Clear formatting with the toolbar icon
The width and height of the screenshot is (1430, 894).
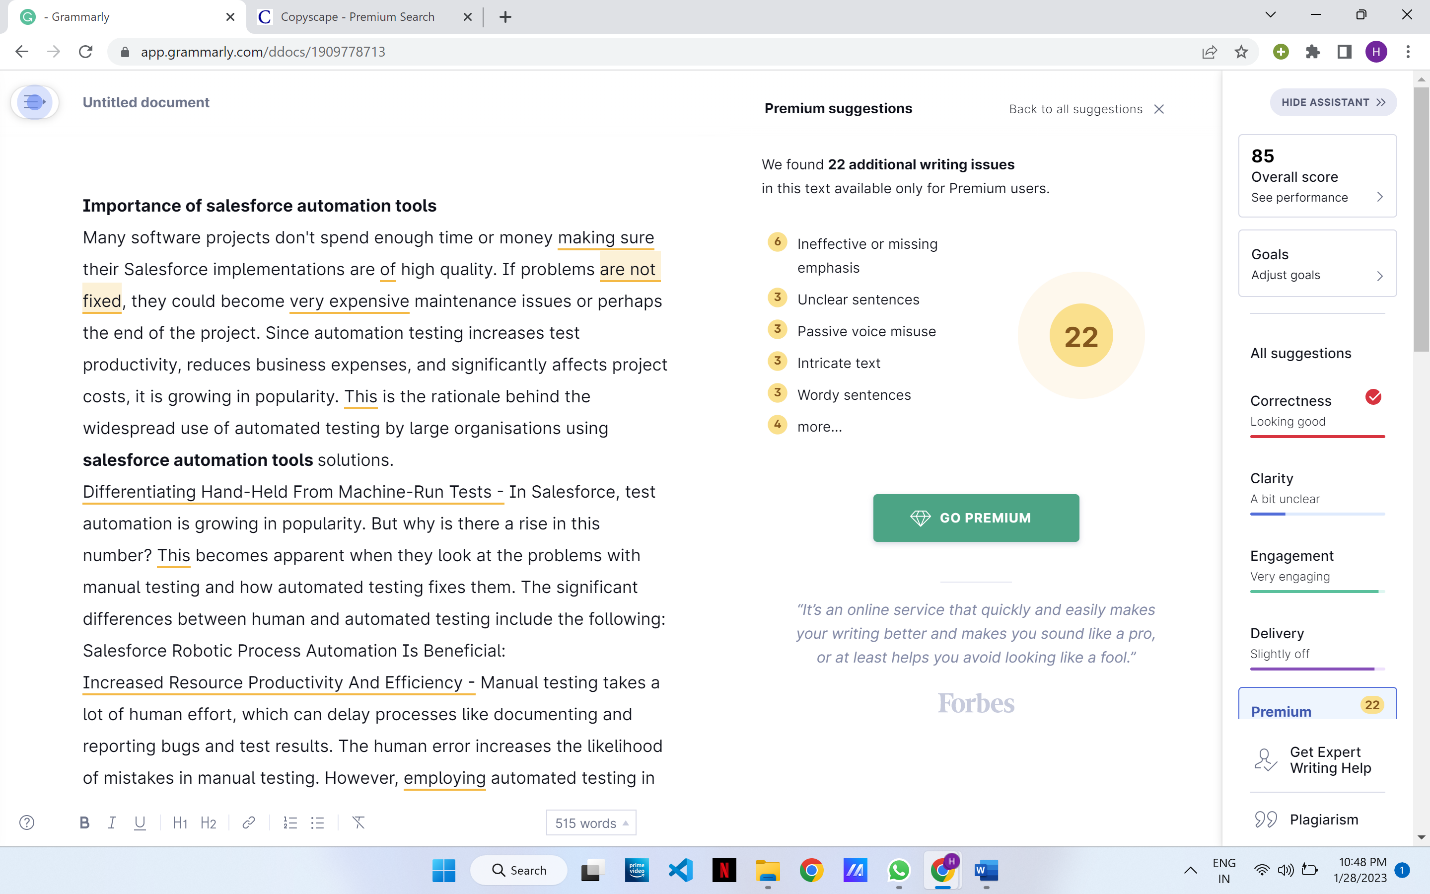[x=358, y=823]
